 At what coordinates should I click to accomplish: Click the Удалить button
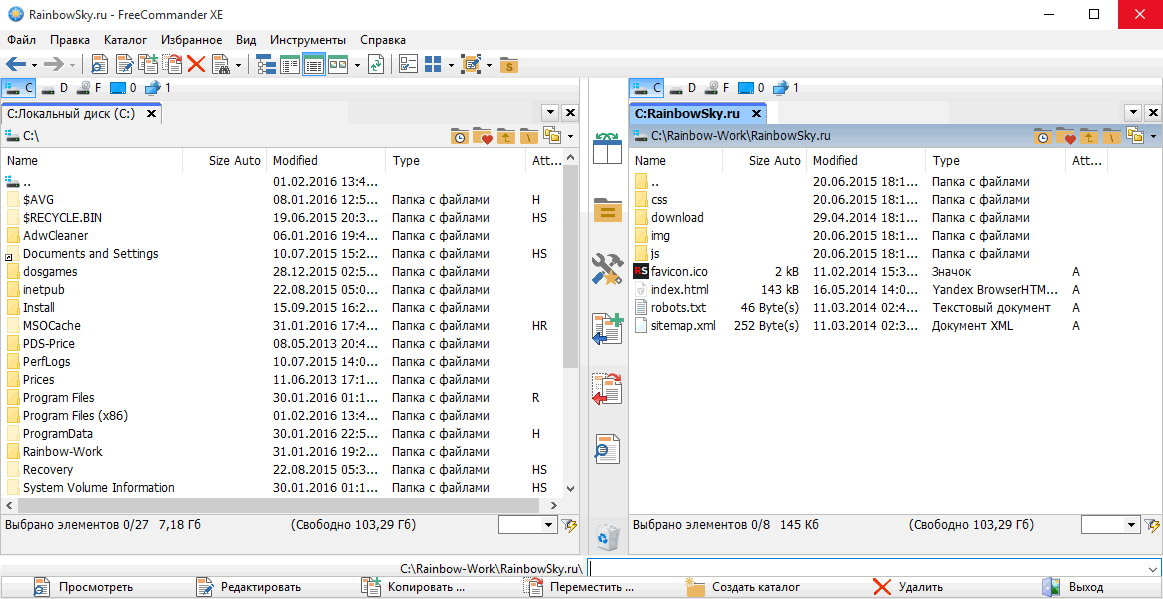click(907, 588)
